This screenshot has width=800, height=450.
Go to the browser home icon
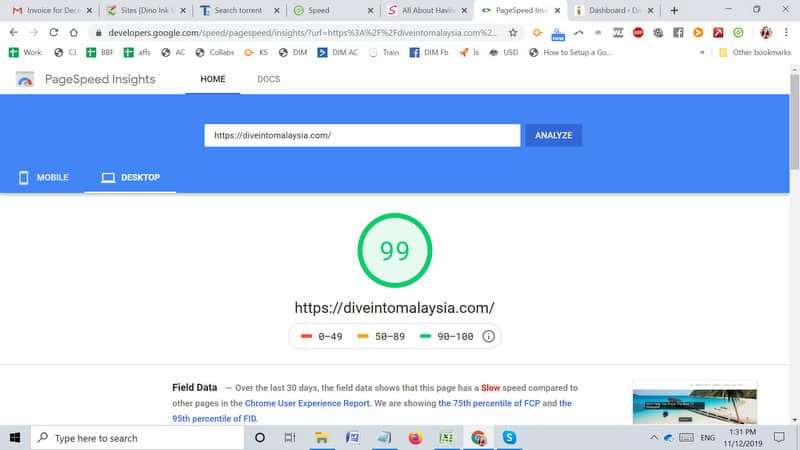point(75,32)
